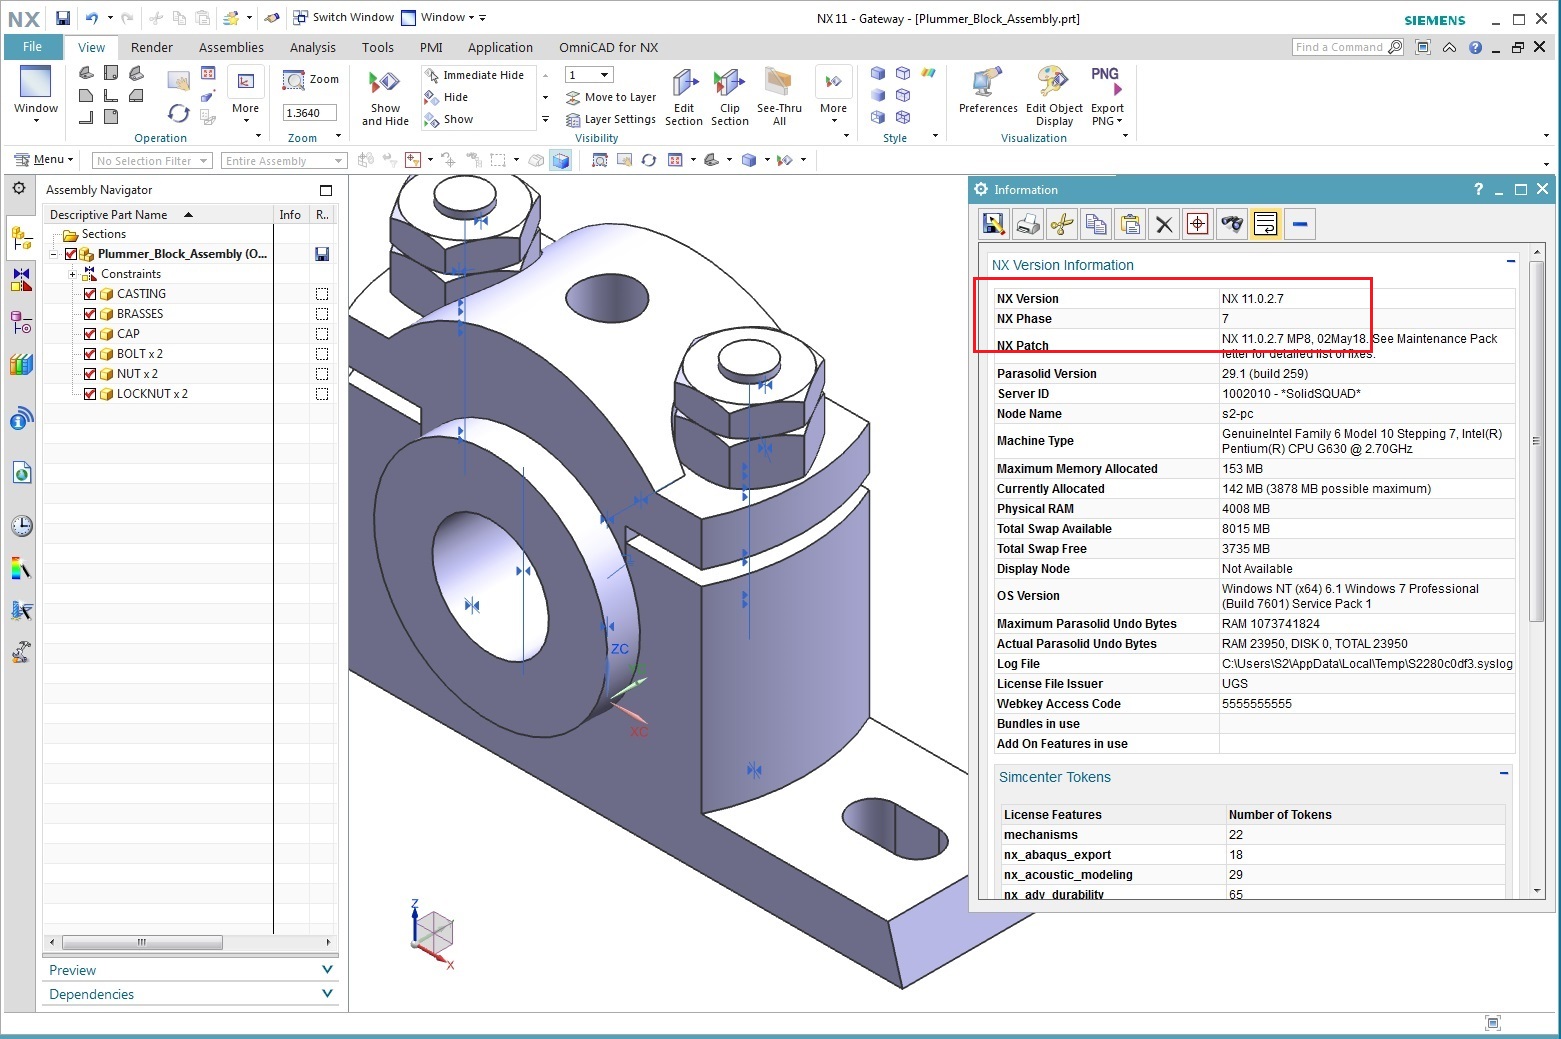Click the Information window vertical scrollbar

[1537, 440]
